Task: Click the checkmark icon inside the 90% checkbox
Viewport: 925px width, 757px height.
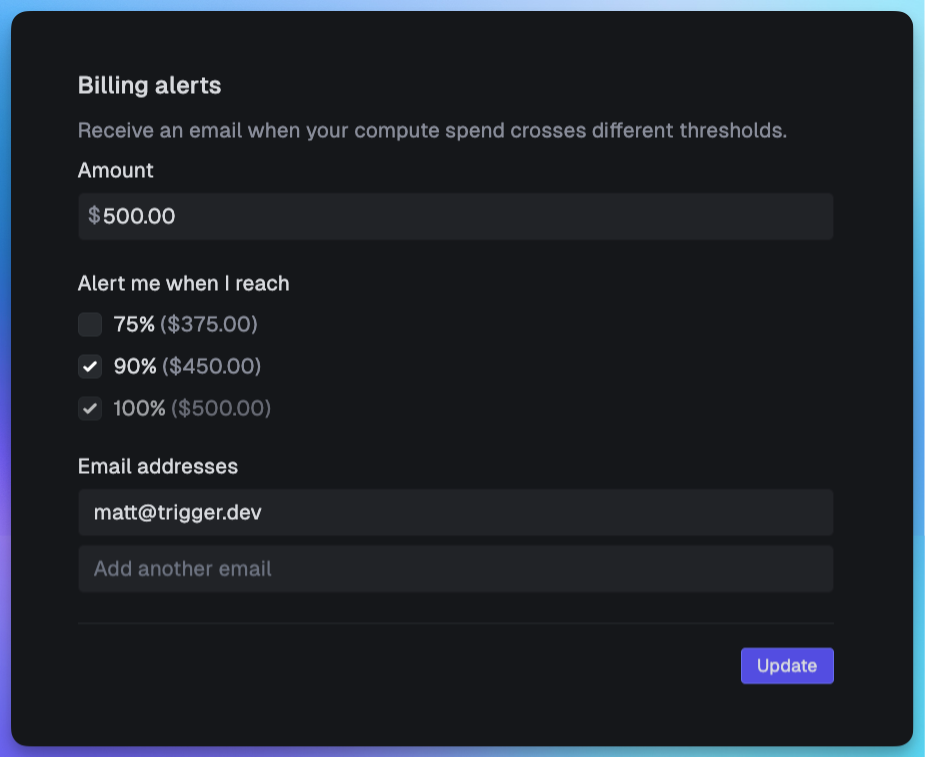Action: point(90,366)
